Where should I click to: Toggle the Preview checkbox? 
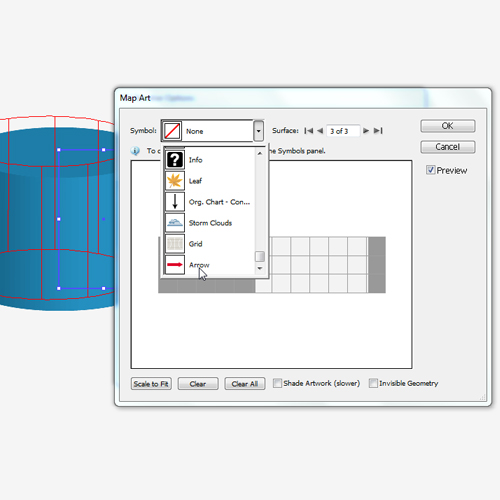[431, 170]
